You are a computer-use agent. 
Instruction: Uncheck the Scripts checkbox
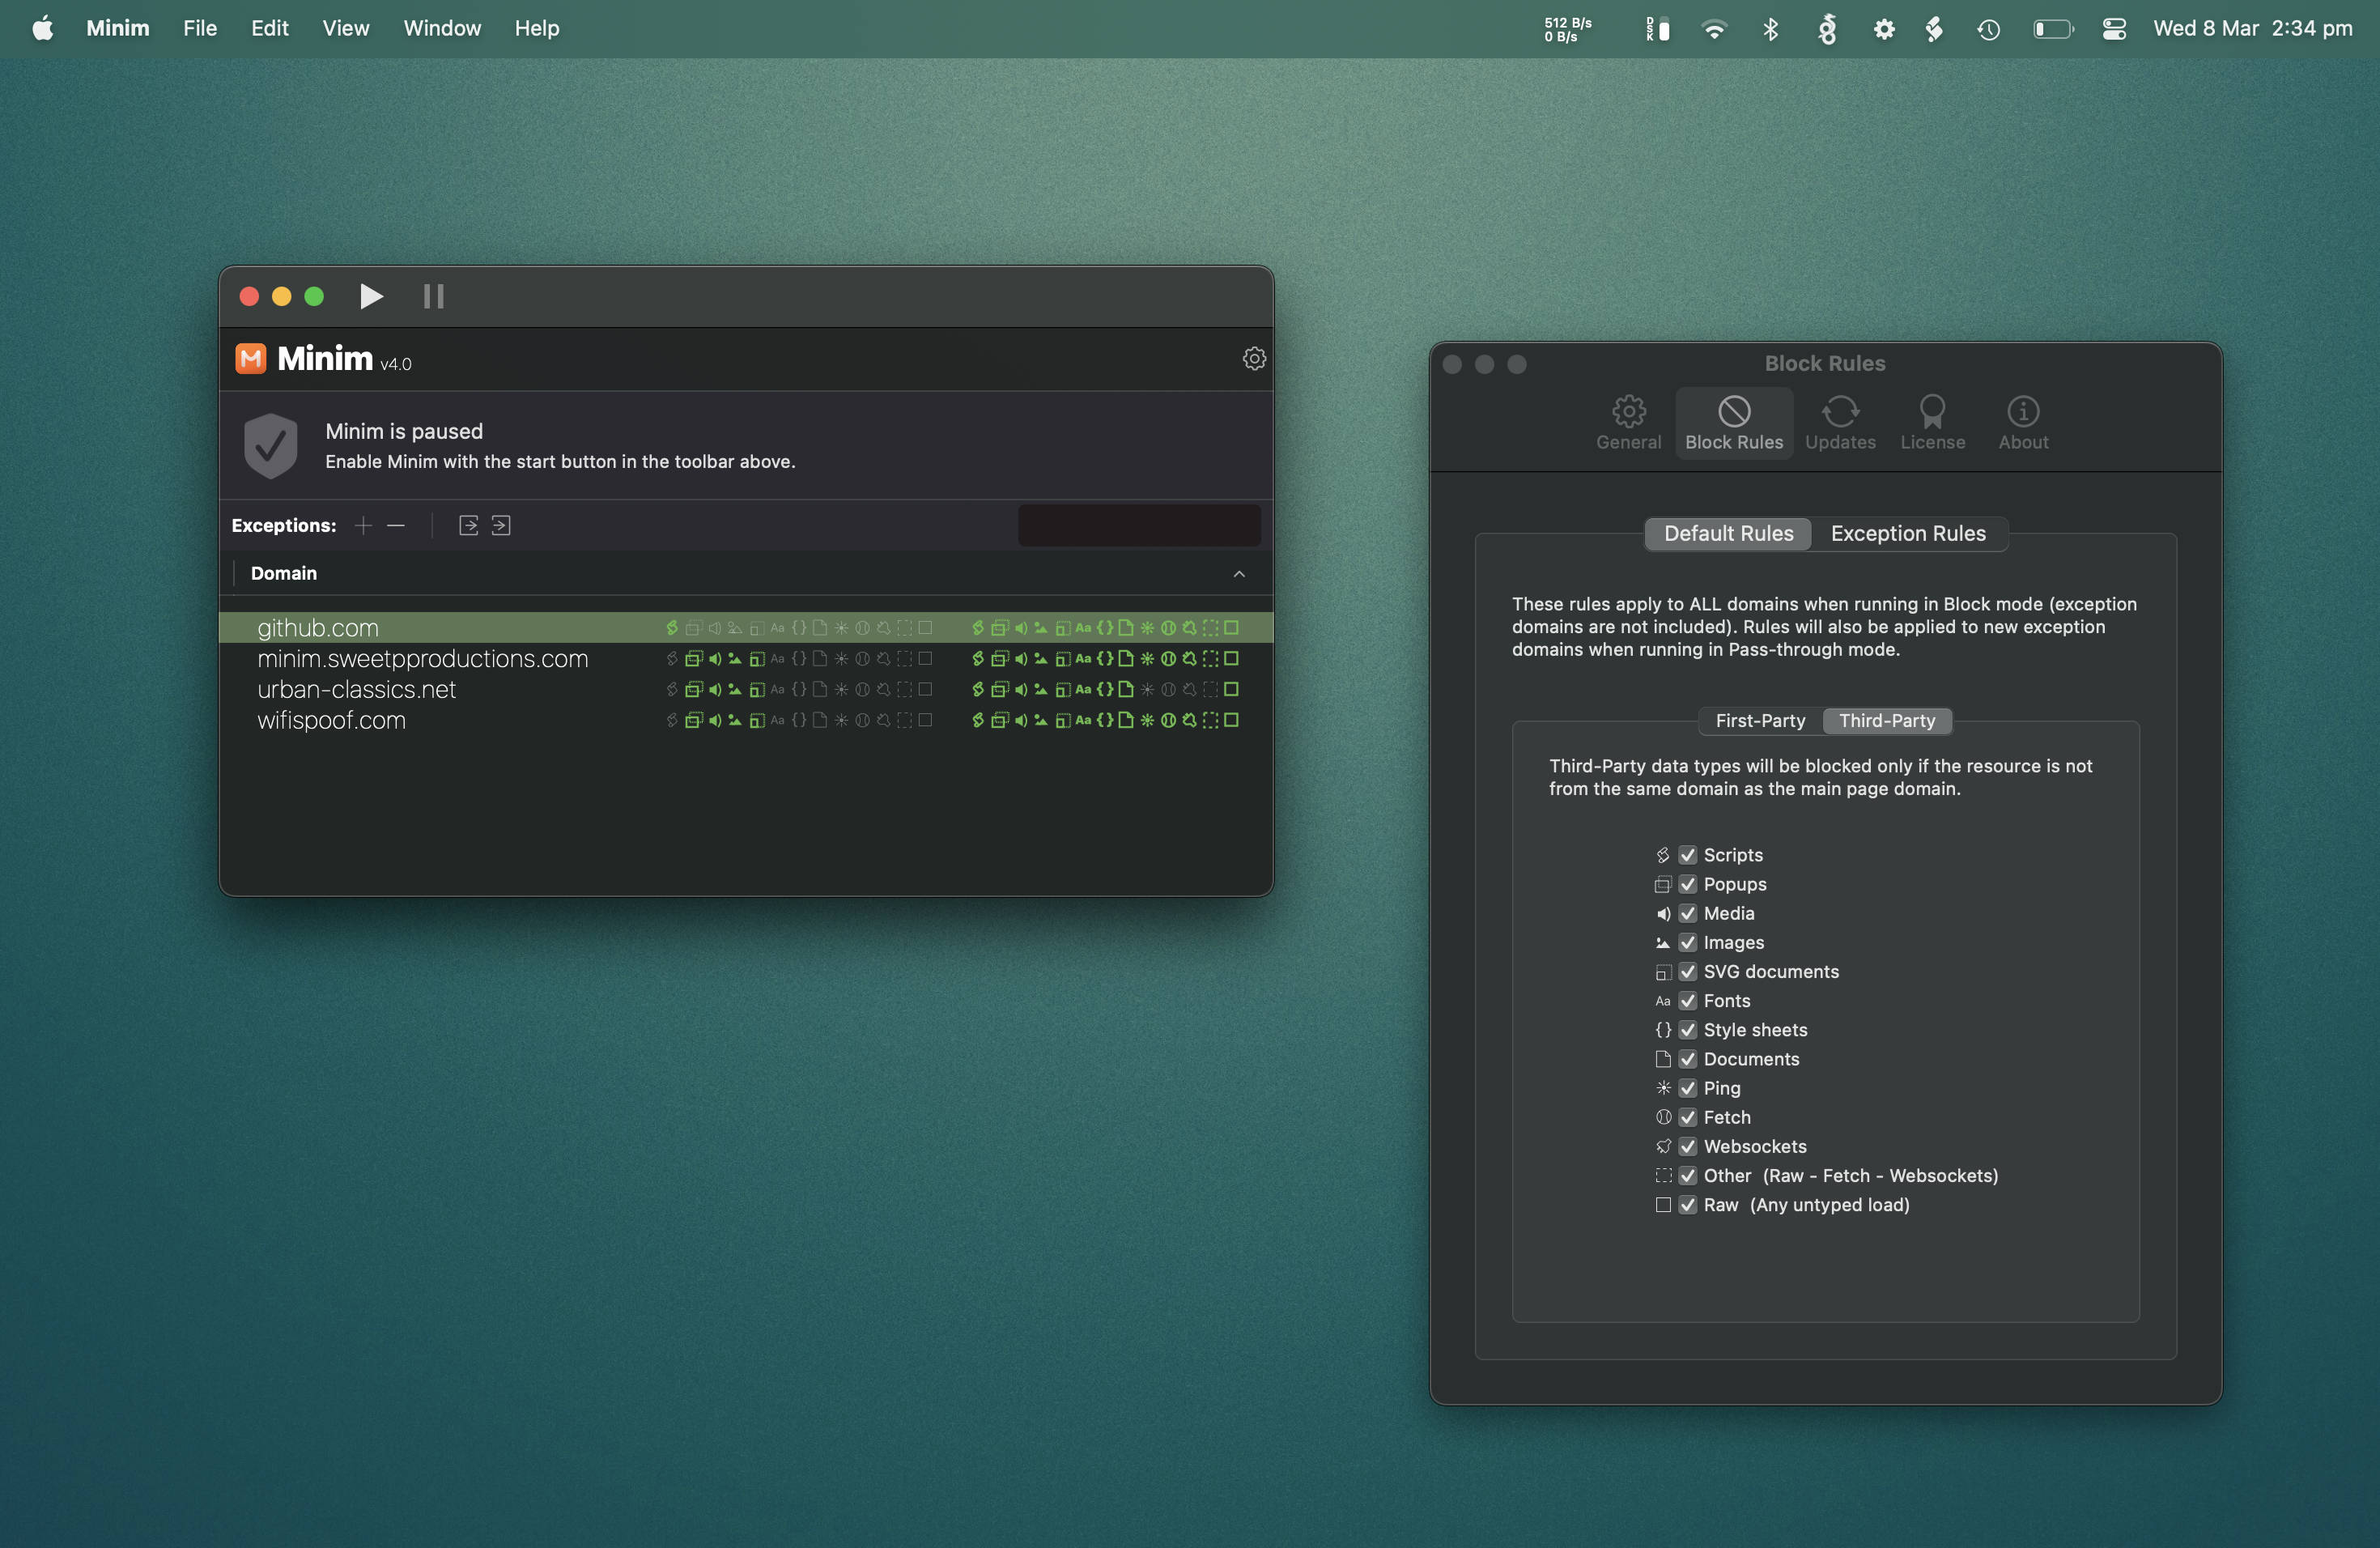coord(1688,855)
